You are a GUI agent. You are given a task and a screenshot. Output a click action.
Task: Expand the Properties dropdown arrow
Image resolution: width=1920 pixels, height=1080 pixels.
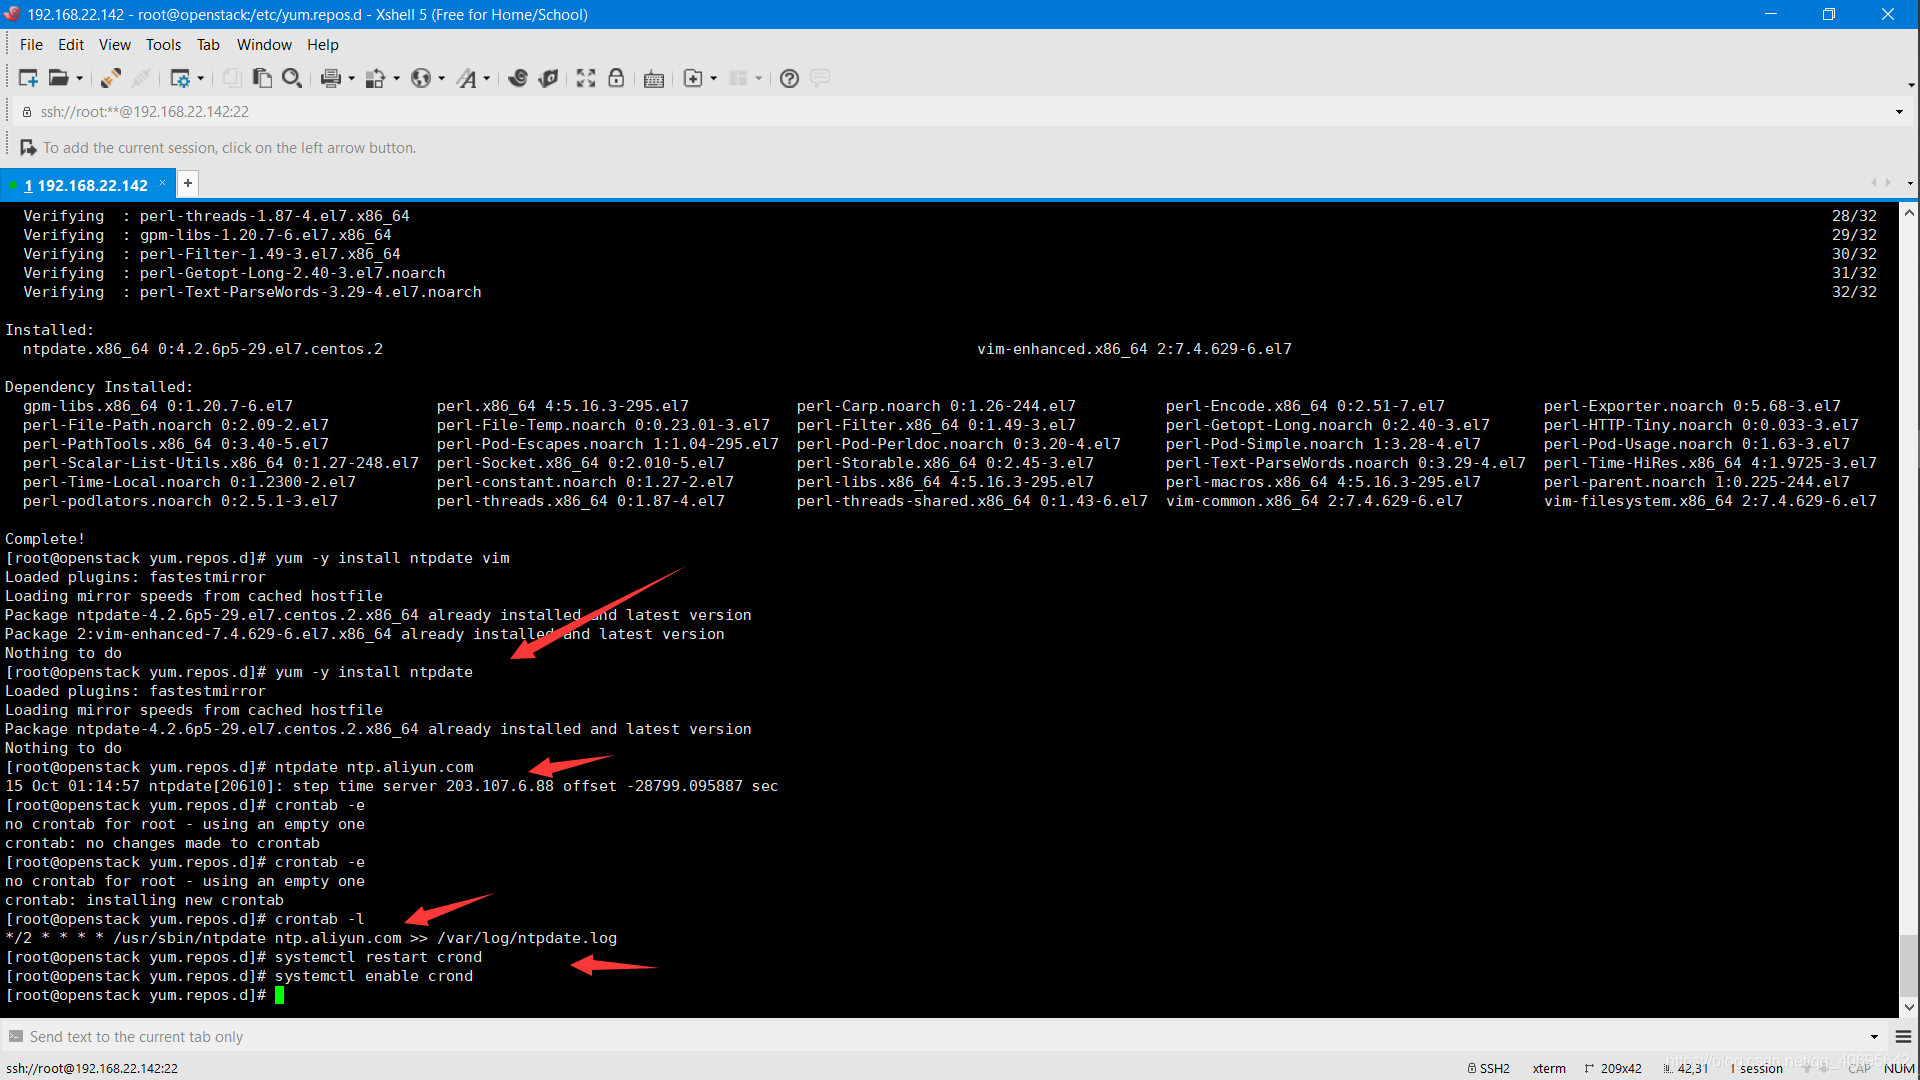201,78
